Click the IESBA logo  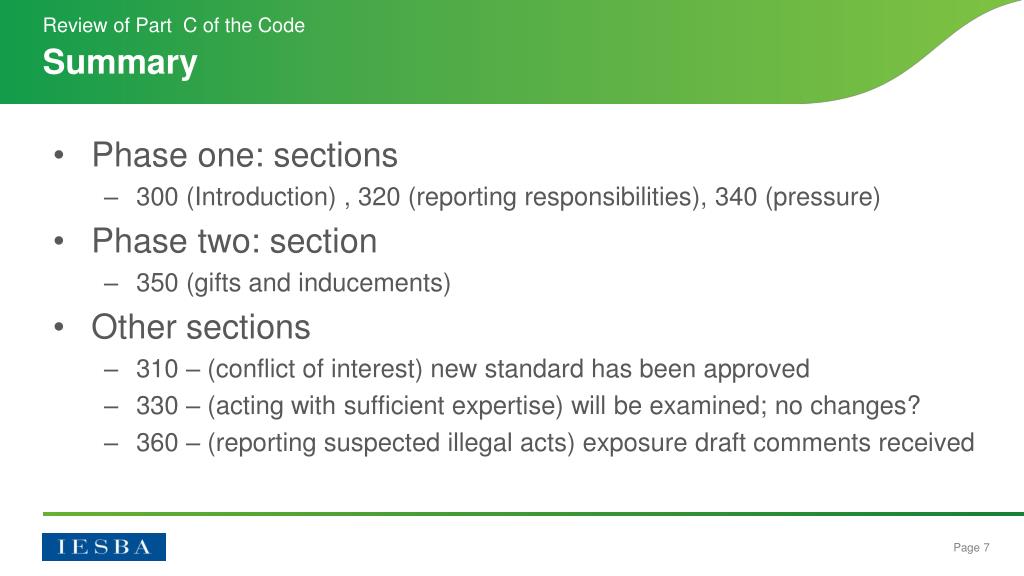click(x=104, y=547)
